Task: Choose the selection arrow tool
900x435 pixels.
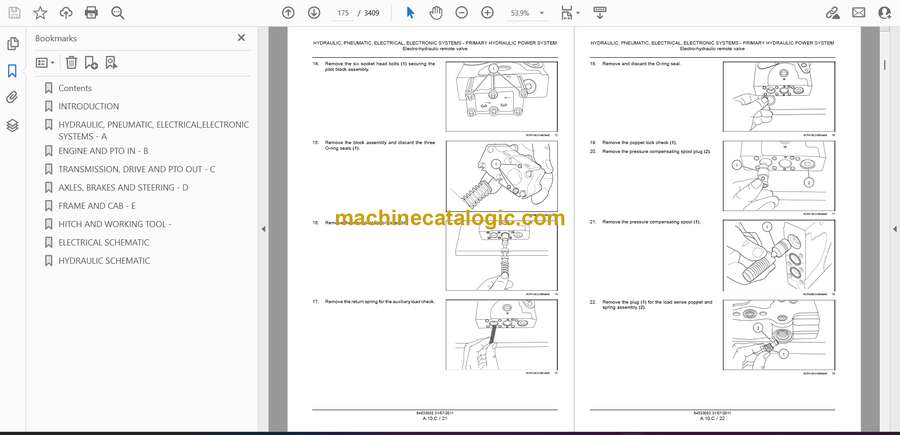Action: [410, 13]
